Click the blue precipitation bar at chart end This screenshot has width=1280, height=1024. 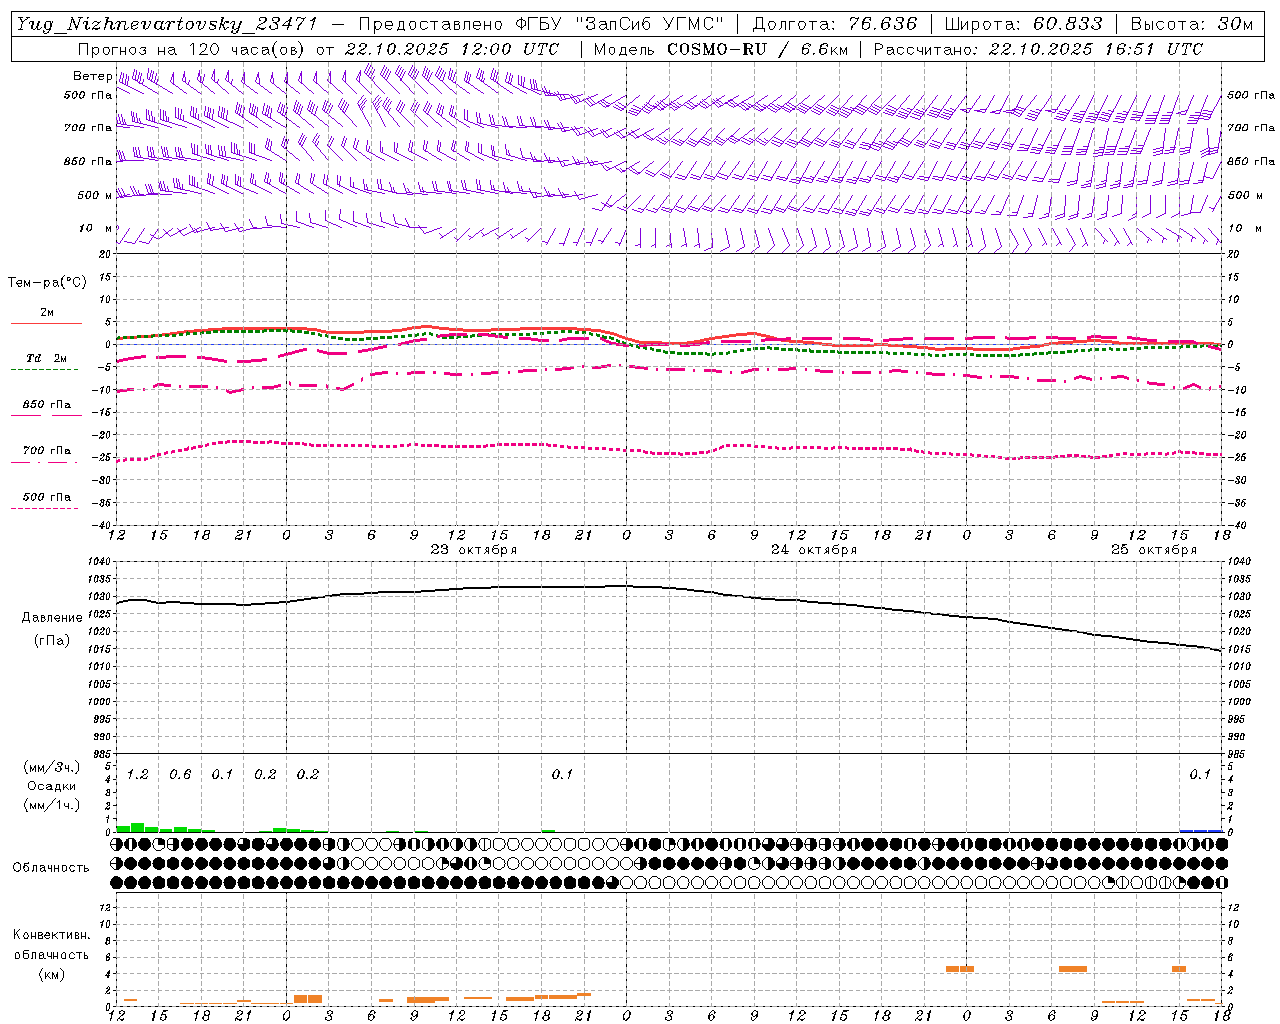pos(1200,831)
